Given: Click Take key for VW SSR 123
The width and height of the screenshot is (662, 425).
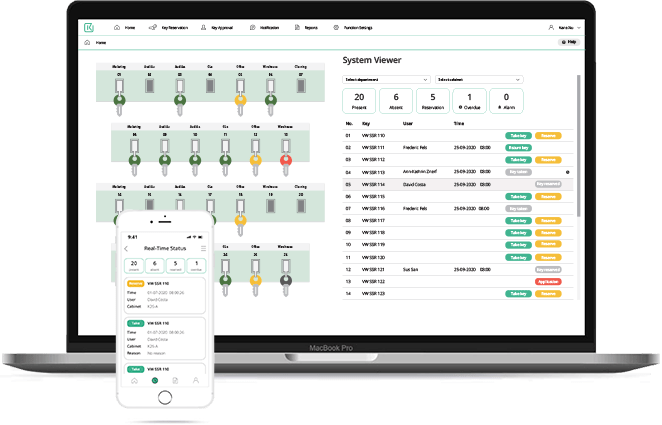Looking at the screenshot, I should 518,293.
